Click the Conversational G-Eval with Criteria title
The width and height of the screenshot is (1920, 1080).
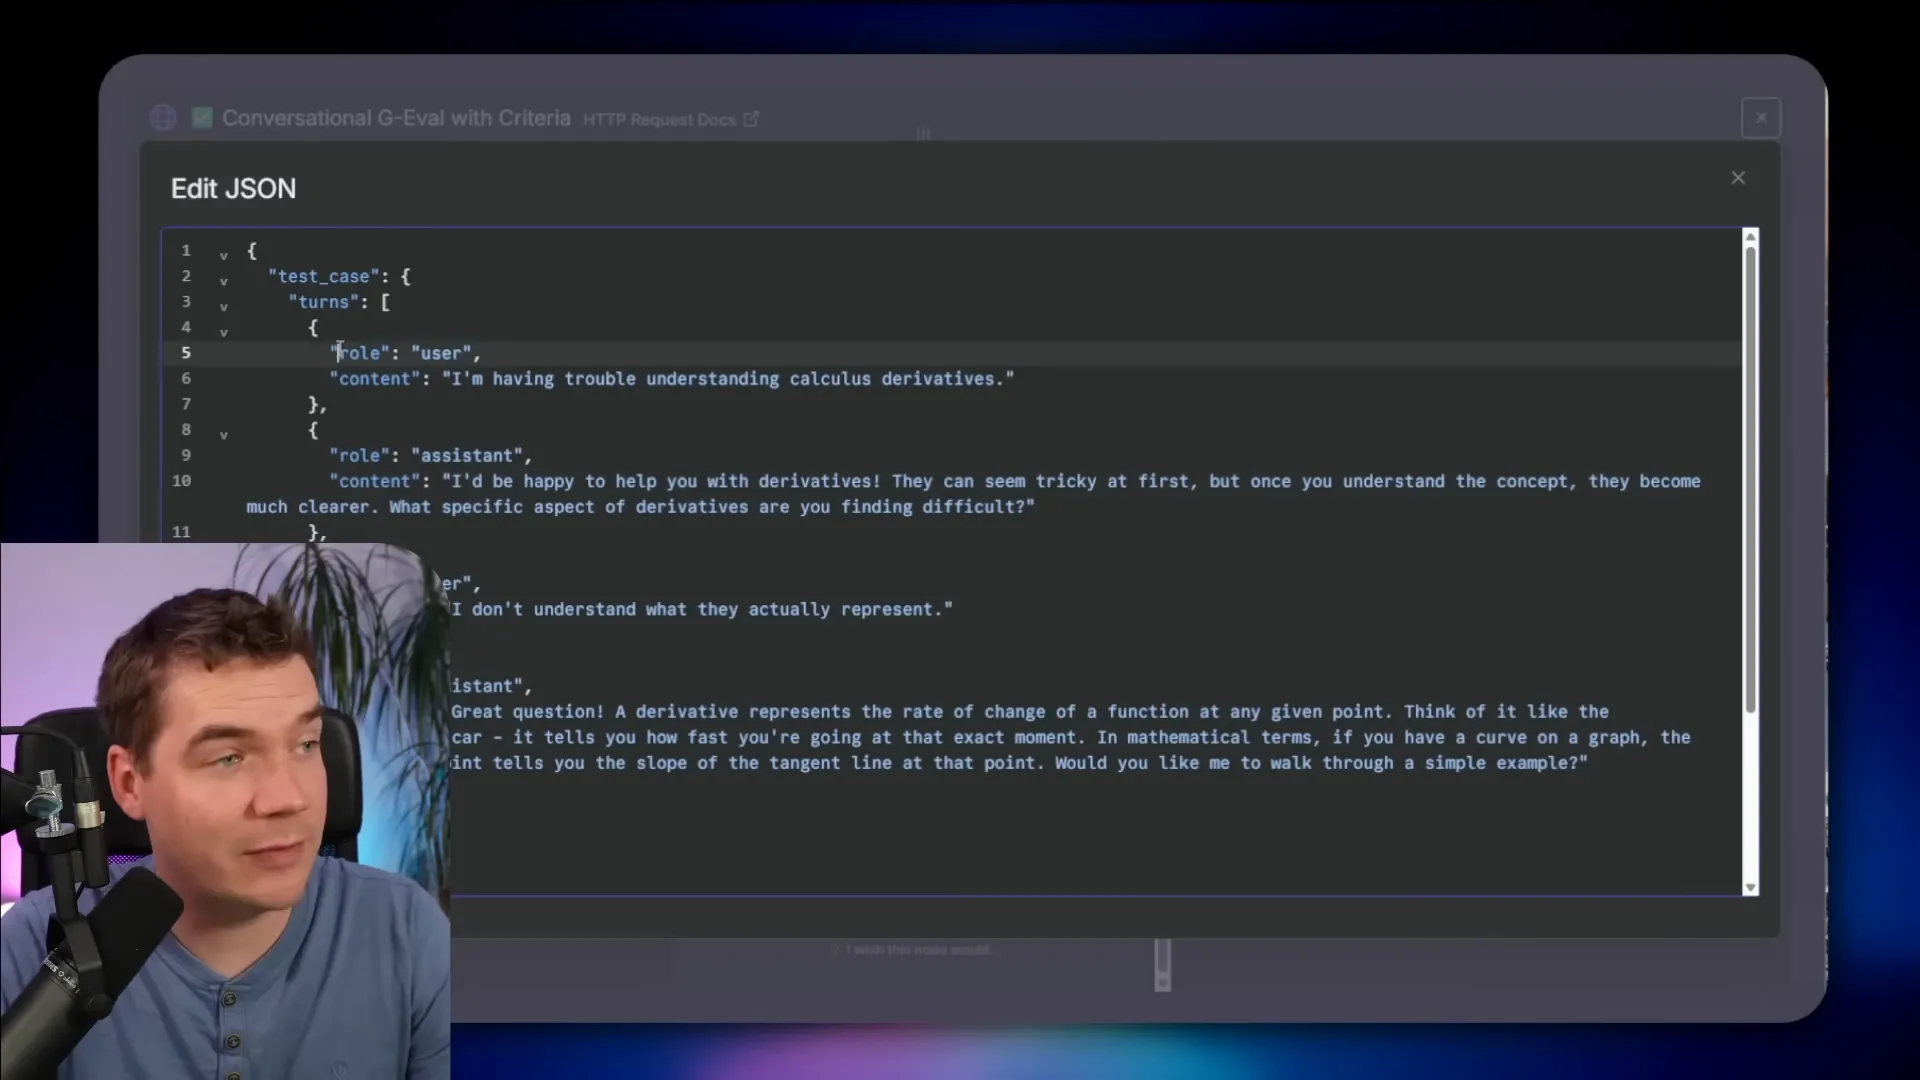point(396,118)
